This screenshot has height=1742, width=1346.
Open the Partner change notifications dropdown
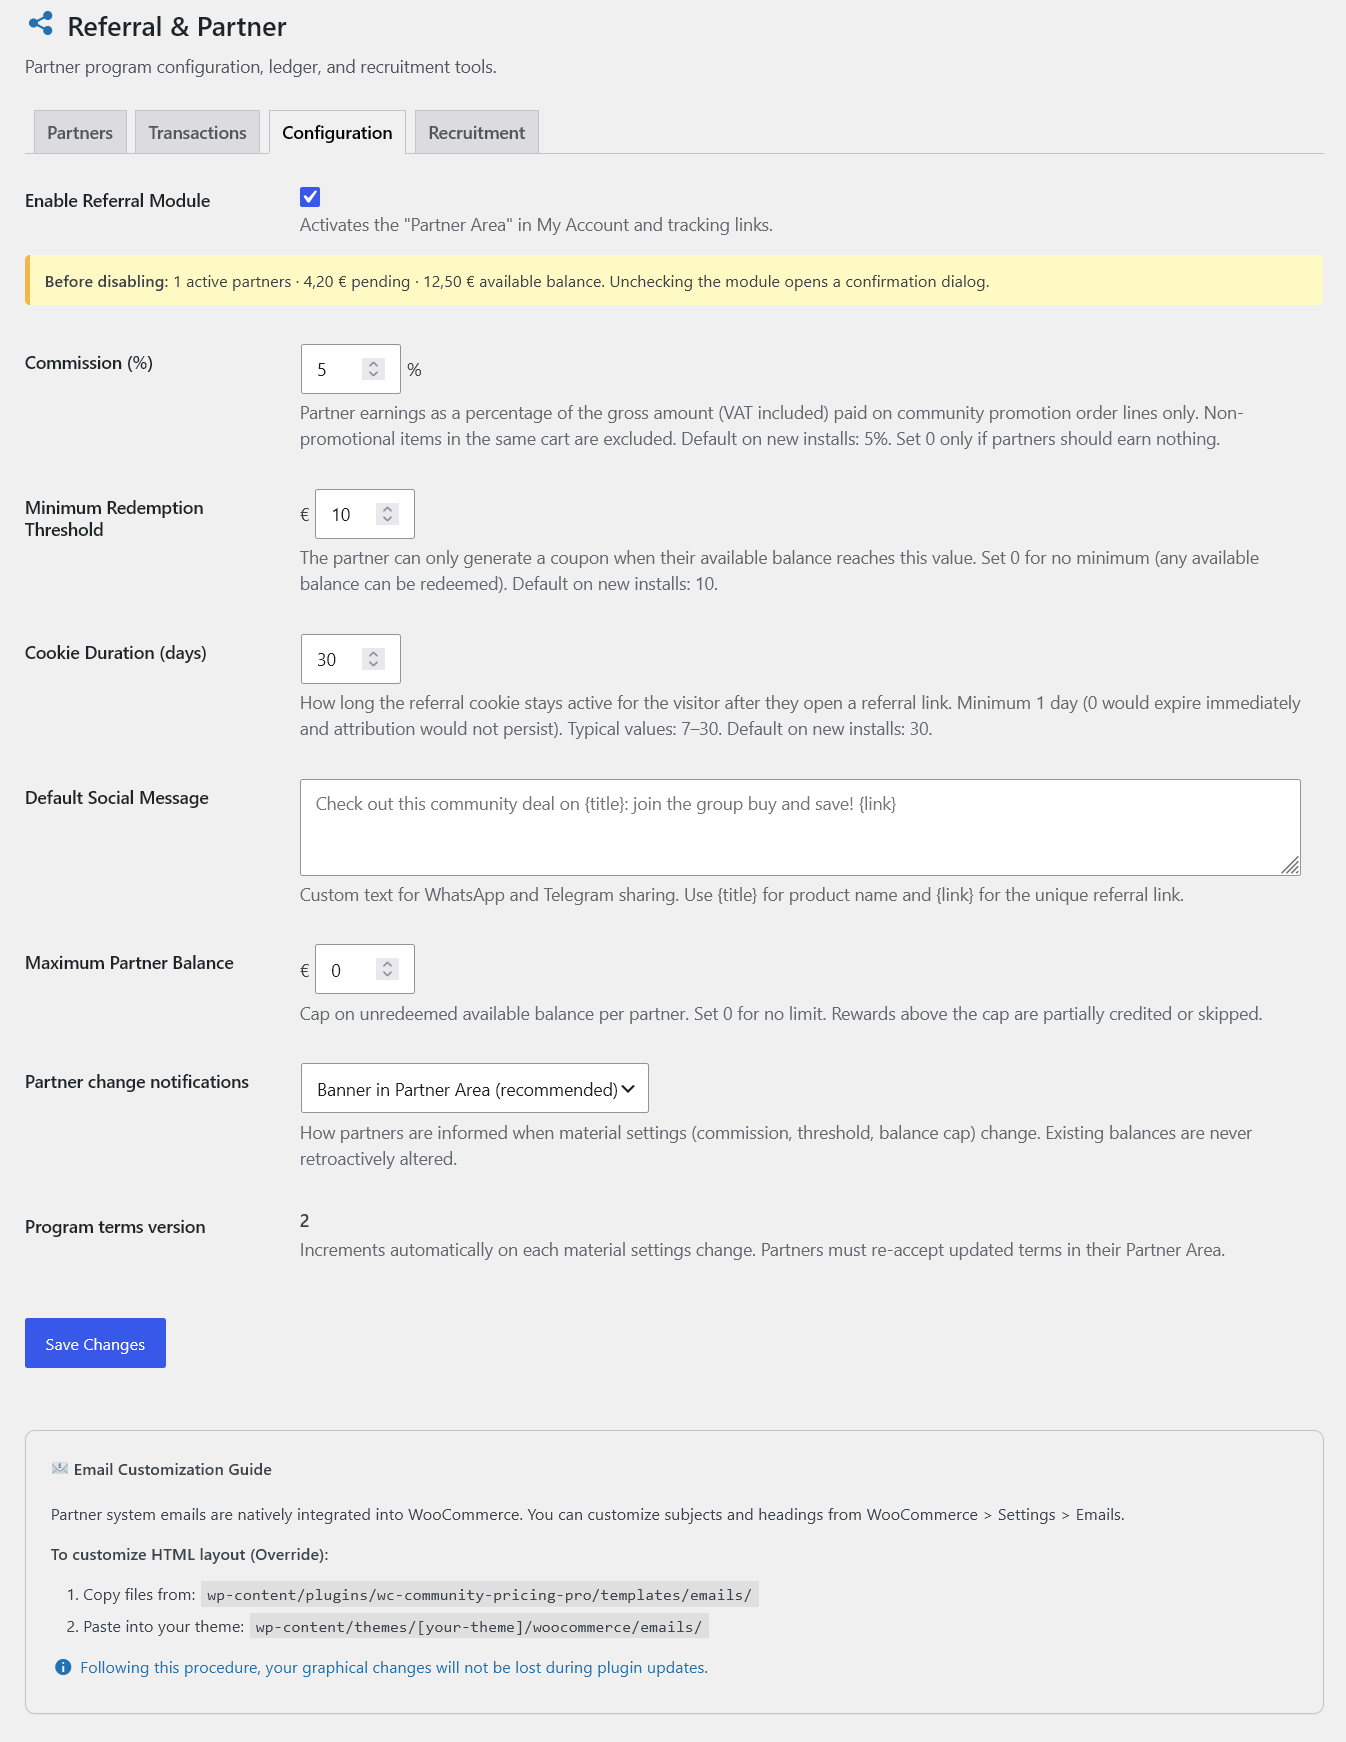475,1088
